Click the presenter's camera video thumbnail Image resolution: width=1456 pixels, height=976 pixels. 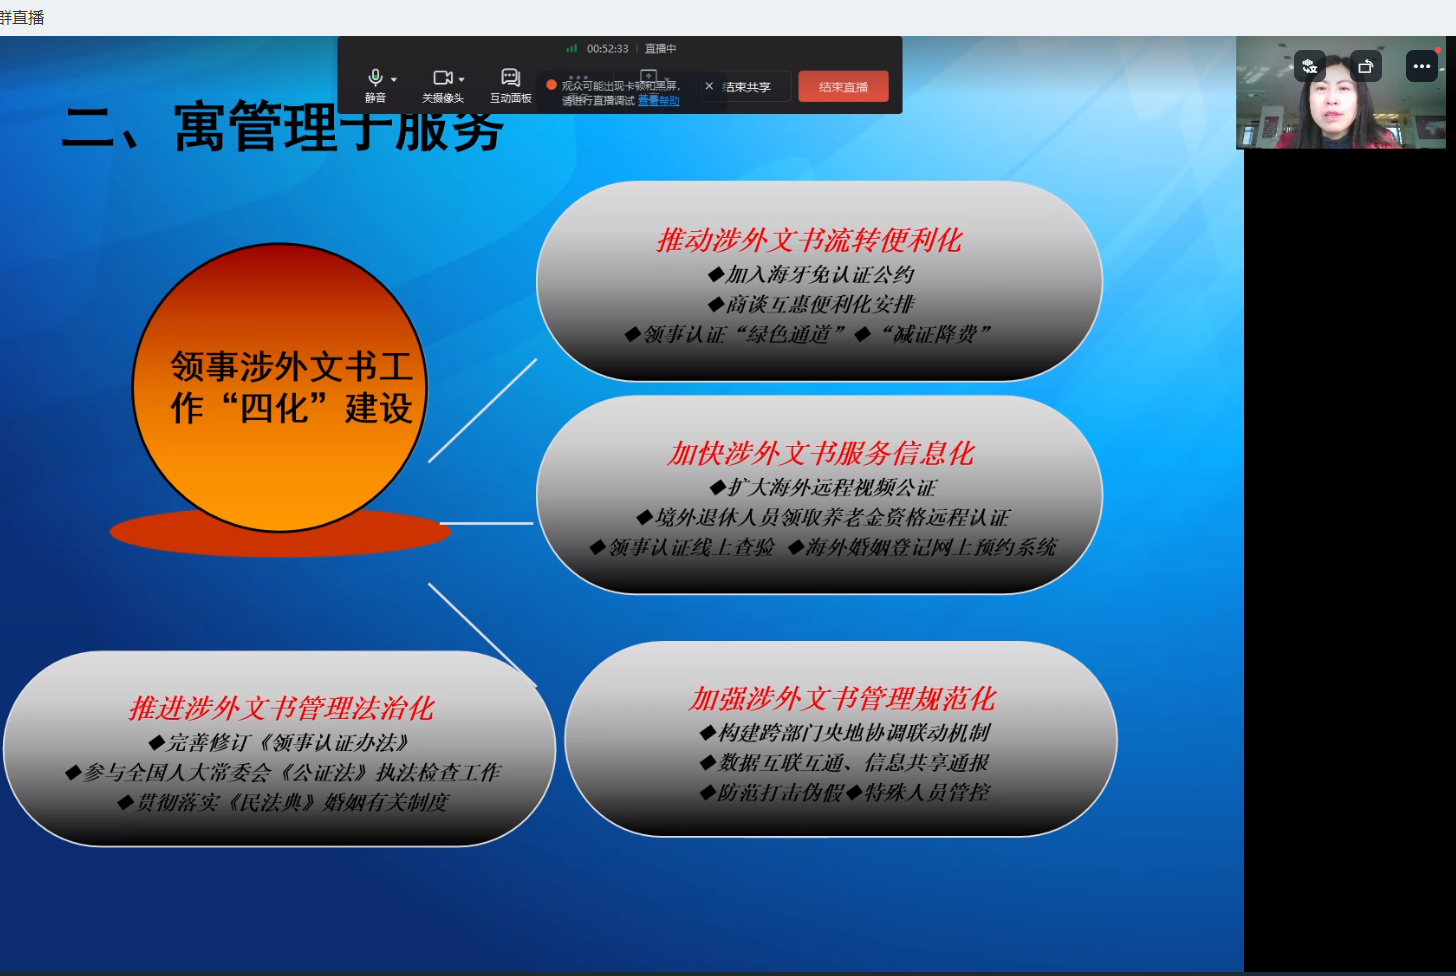click(x=1340, y=115)
